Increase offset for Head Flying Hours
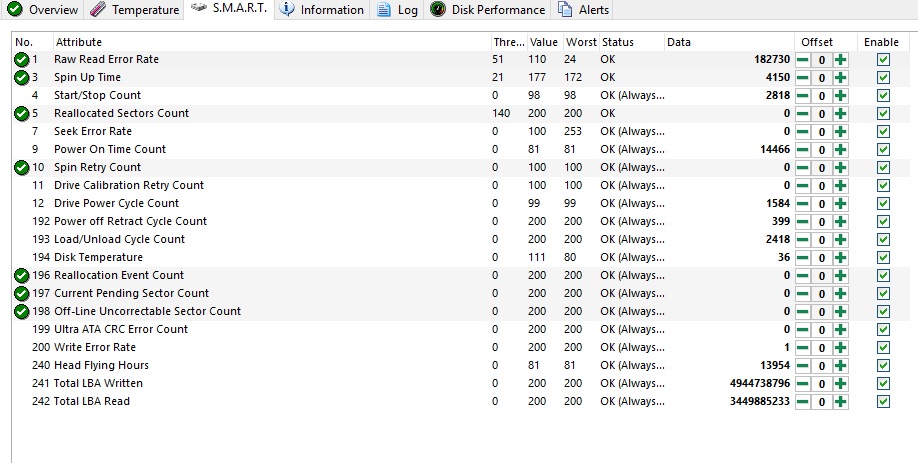 click(x=841, y=366)
